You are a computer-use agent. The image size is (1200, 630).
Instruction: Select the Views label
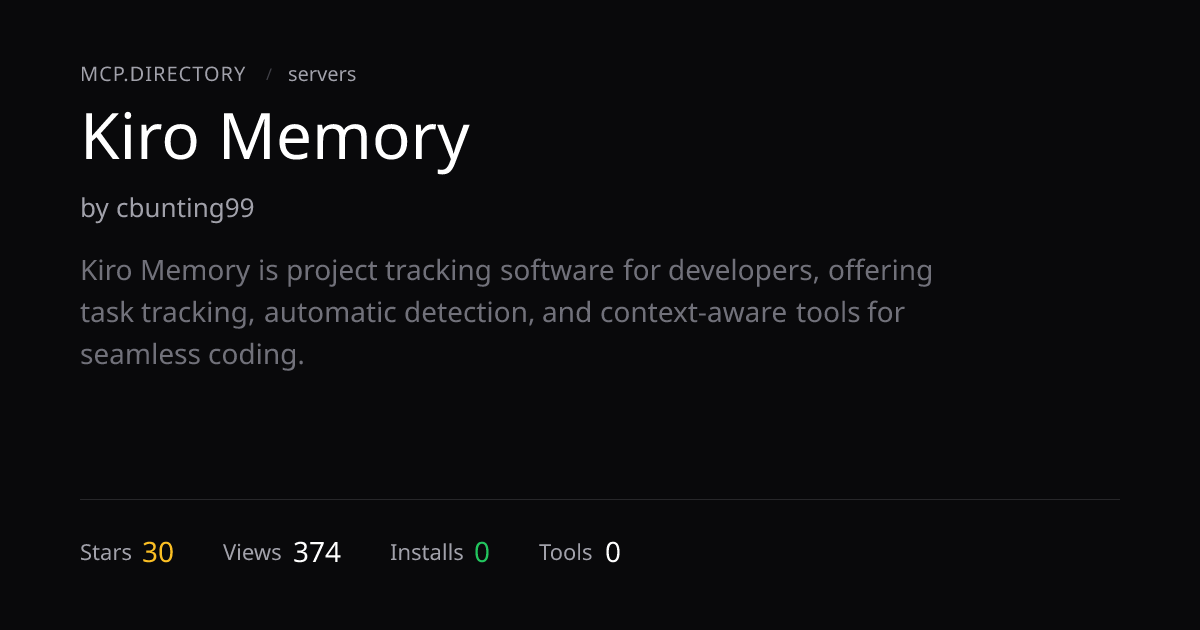[252, 552]
